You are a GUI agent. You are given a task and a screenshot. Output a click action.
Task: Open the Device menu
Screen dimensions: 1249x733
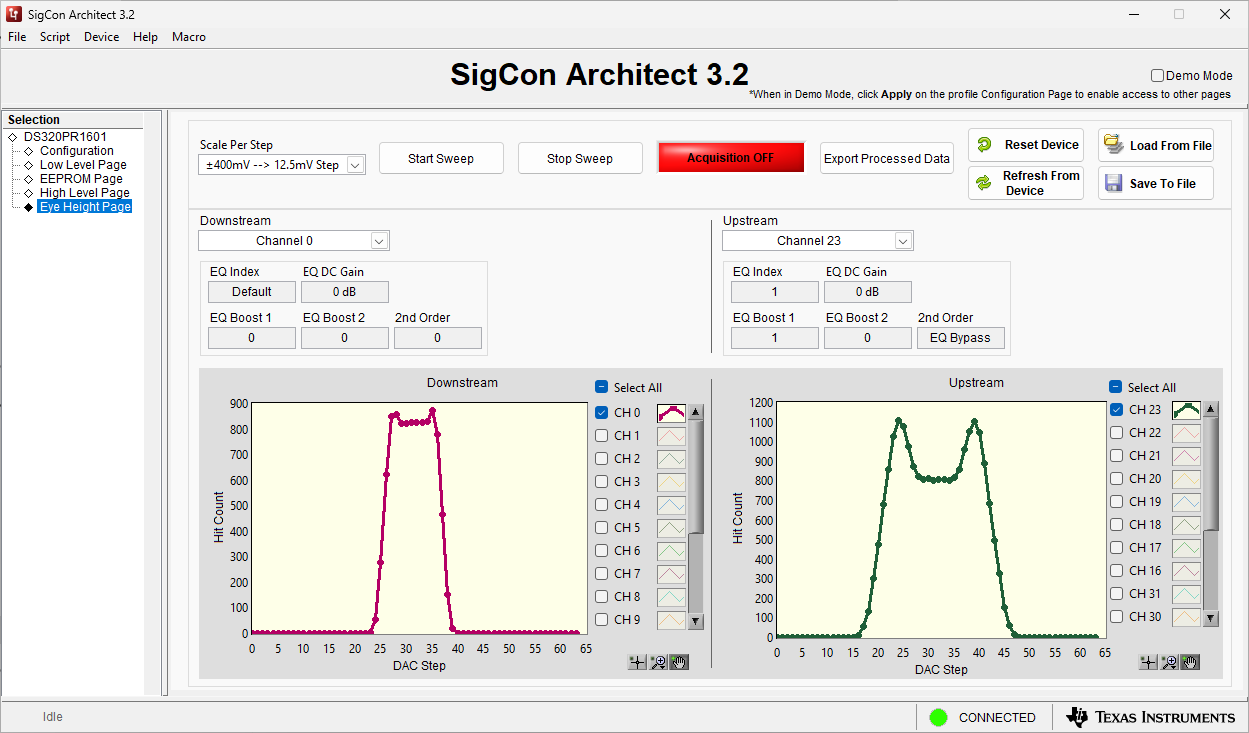click(x=101, y=37)
